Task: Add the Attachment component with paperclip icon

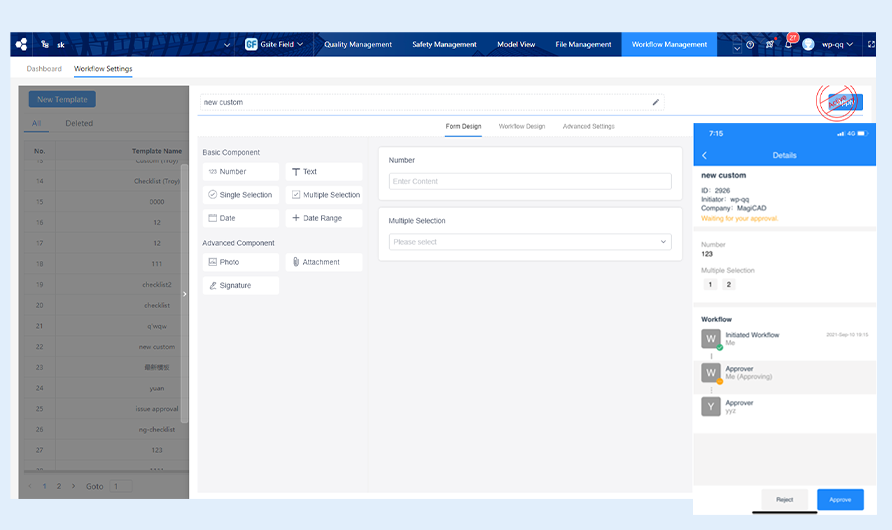Action: (x=323, y=262)
